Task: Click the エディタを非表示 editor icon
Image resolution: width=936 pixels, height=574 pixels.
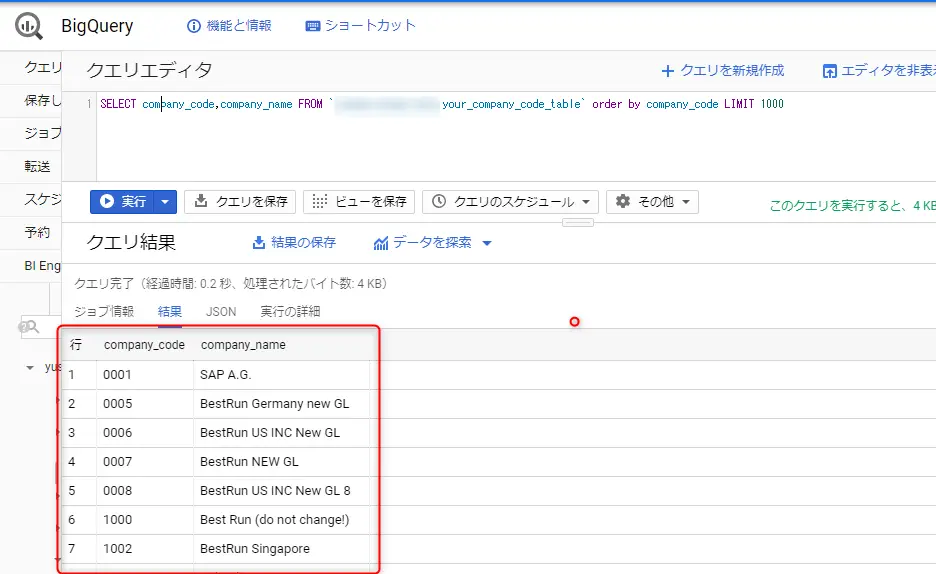Action: click(x=829, y=71)
